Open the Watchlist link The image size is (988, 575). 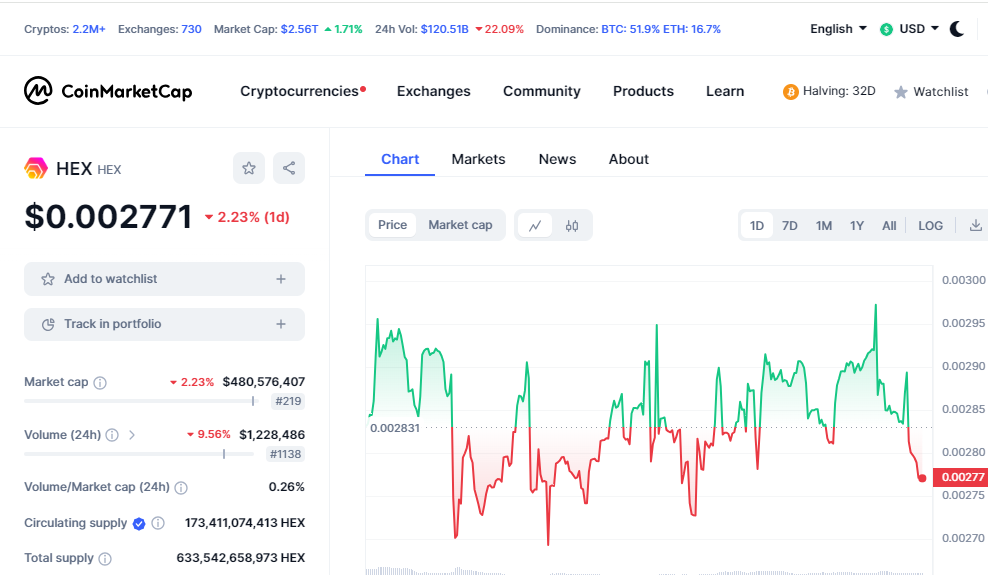[940, 92]
